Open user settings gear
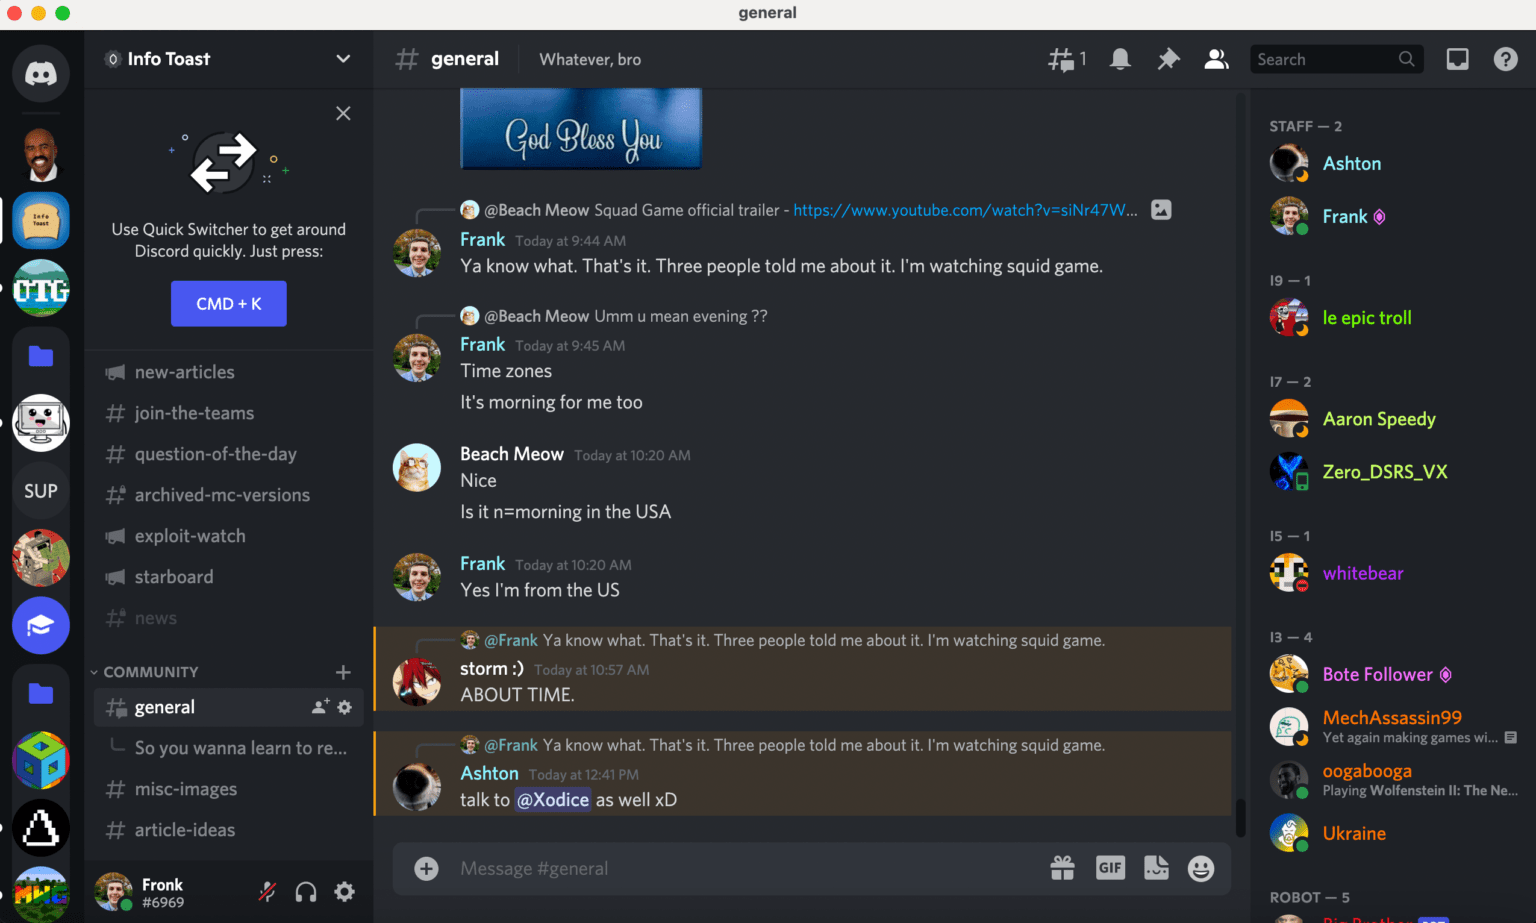Image resolution: width=1536 pixels, height=923 pixels. tap(344, 891)
